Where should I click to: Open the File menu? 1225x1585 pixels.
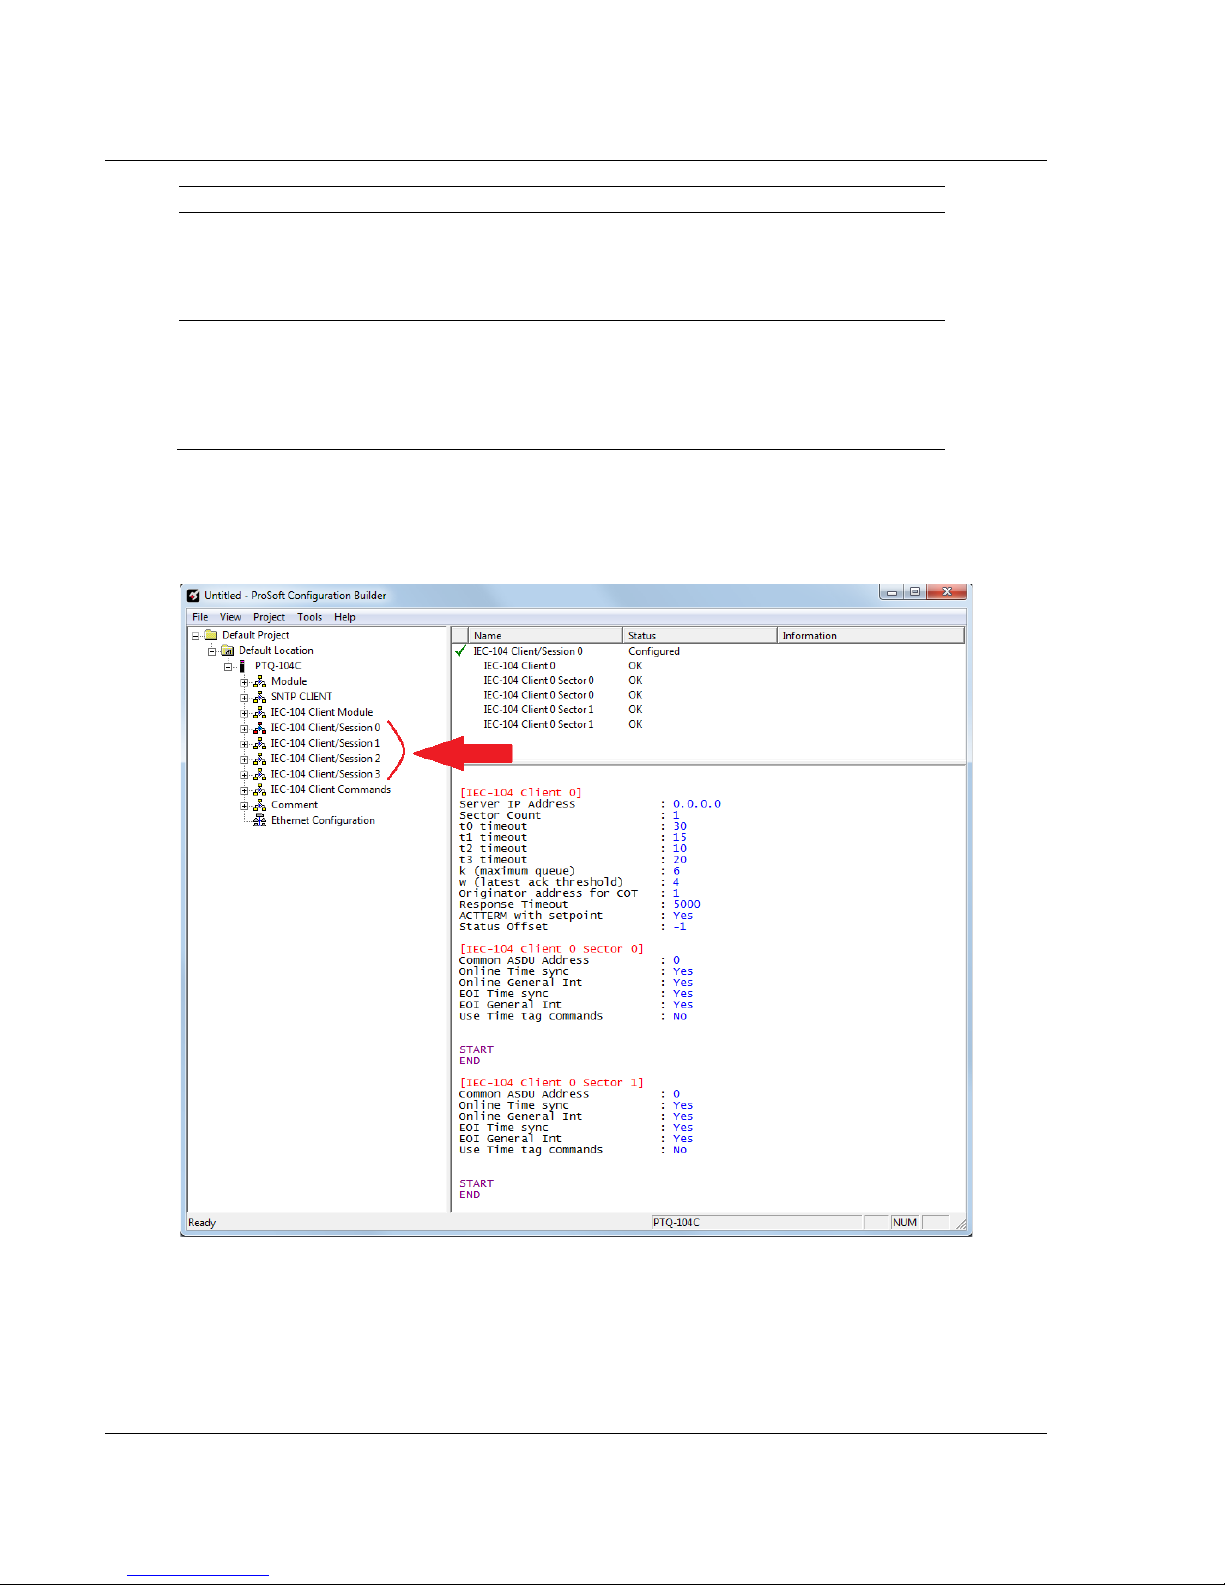200,617
